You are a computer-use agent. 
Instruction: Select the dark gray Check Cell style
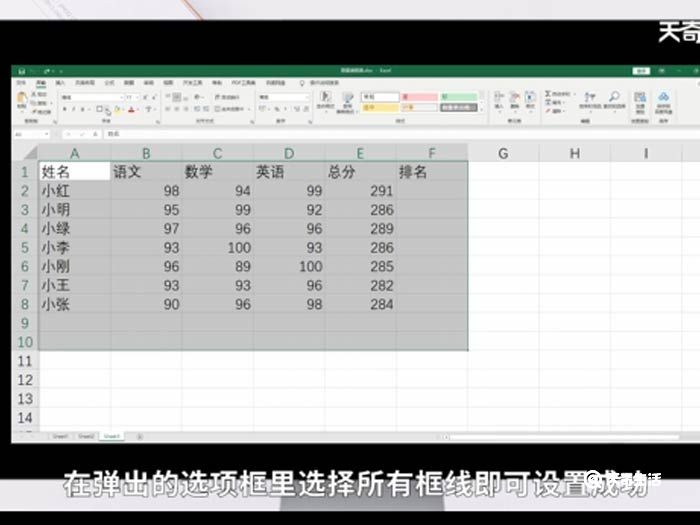pos(458,108)
